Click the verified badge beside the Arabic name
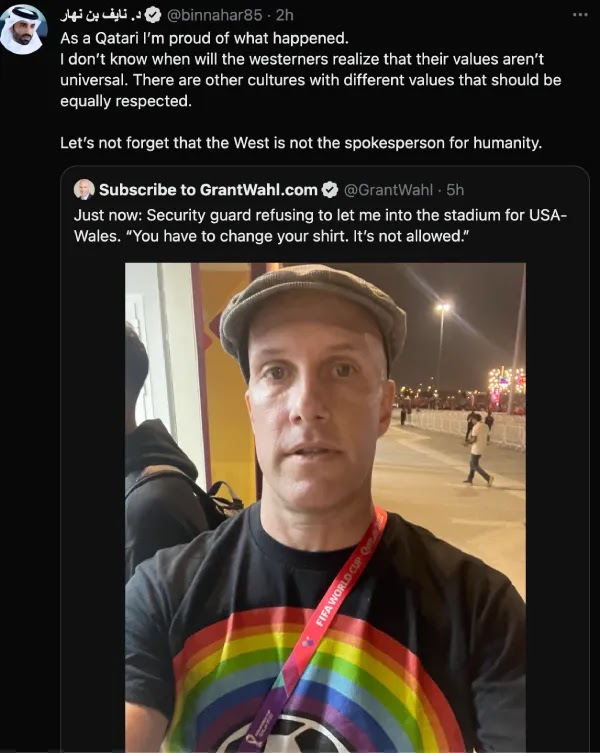The height and width of the screenshot is (753, 600). (x=153, y=15)
